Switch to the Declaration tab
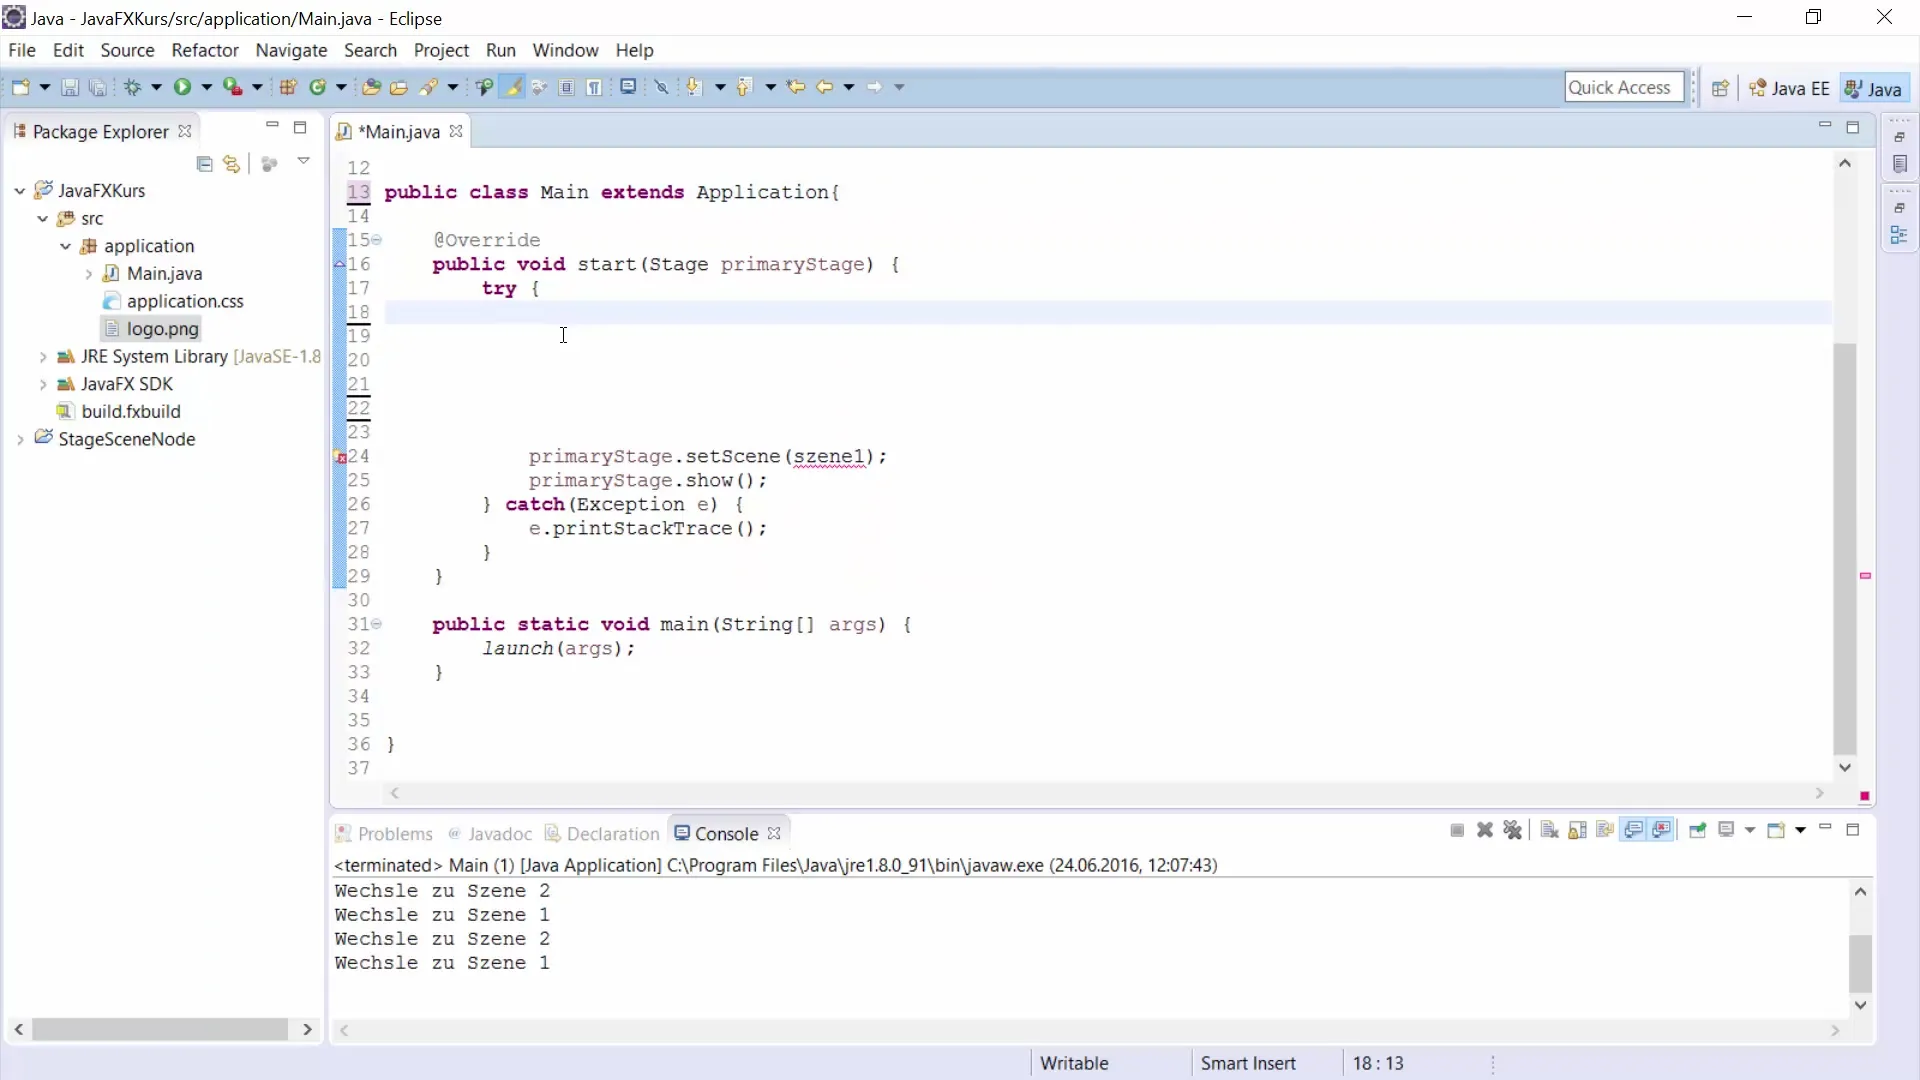Image resolution: width=1920 pixels, height=1080 pixels. 602,833
